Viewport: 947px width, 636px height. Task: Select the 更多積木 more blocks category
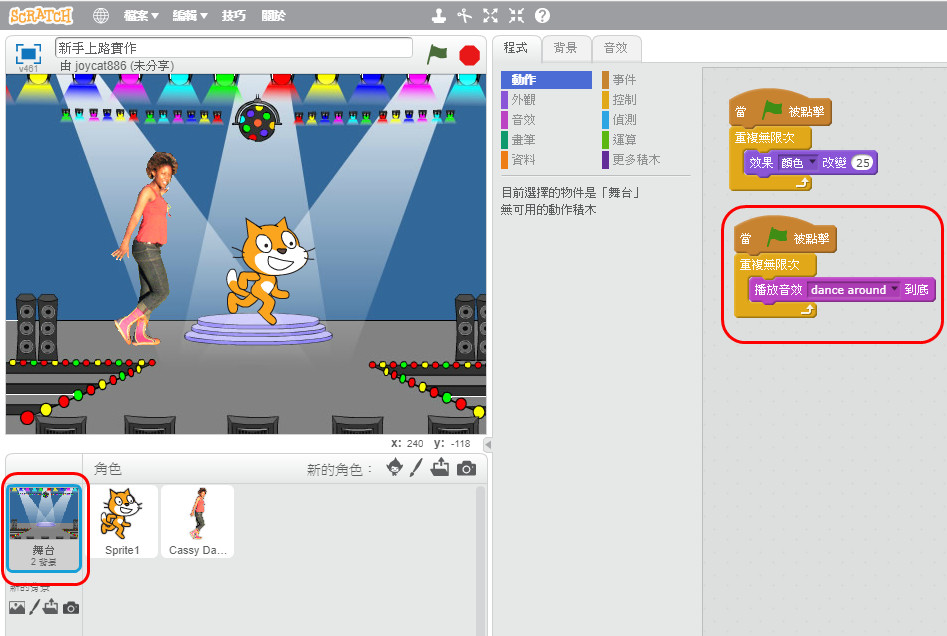tap(646, 159)
